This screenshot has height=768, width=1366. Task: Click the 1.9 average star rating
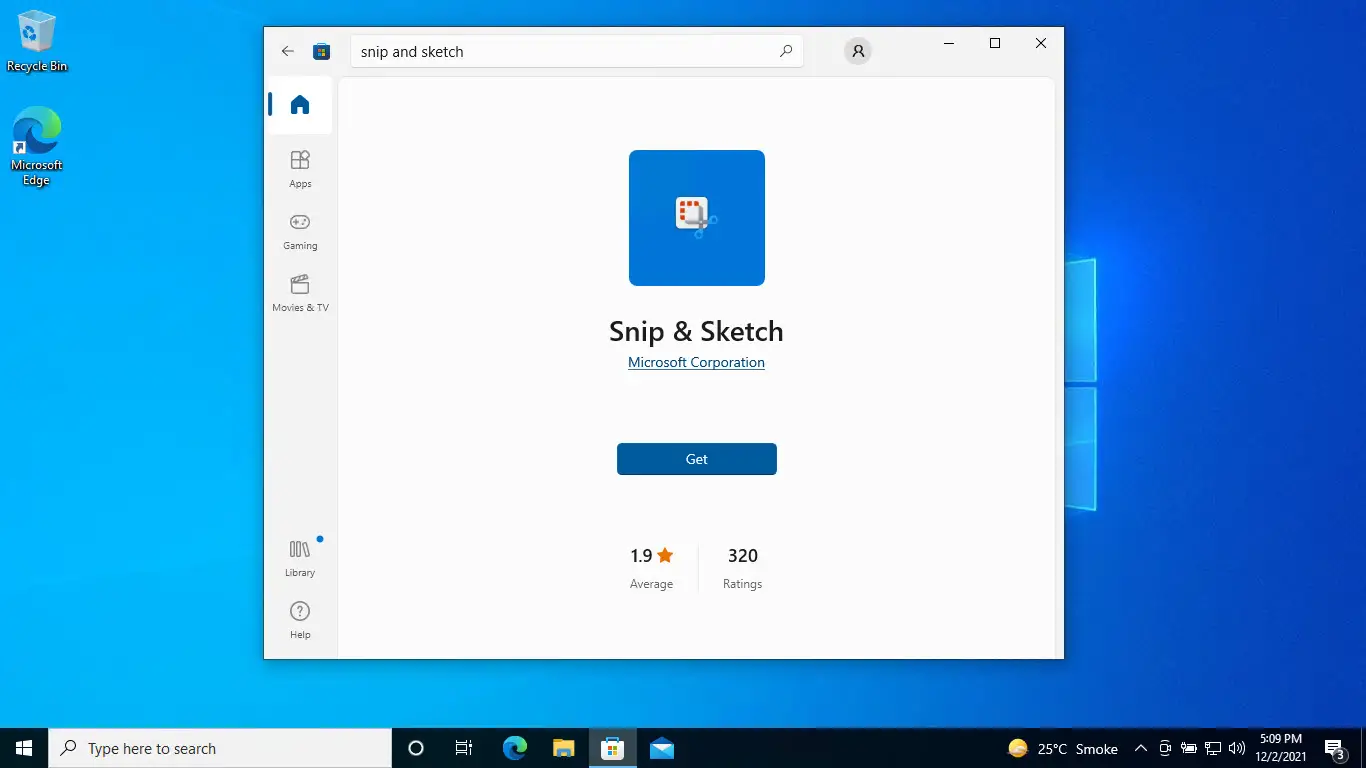coord(651,567)
